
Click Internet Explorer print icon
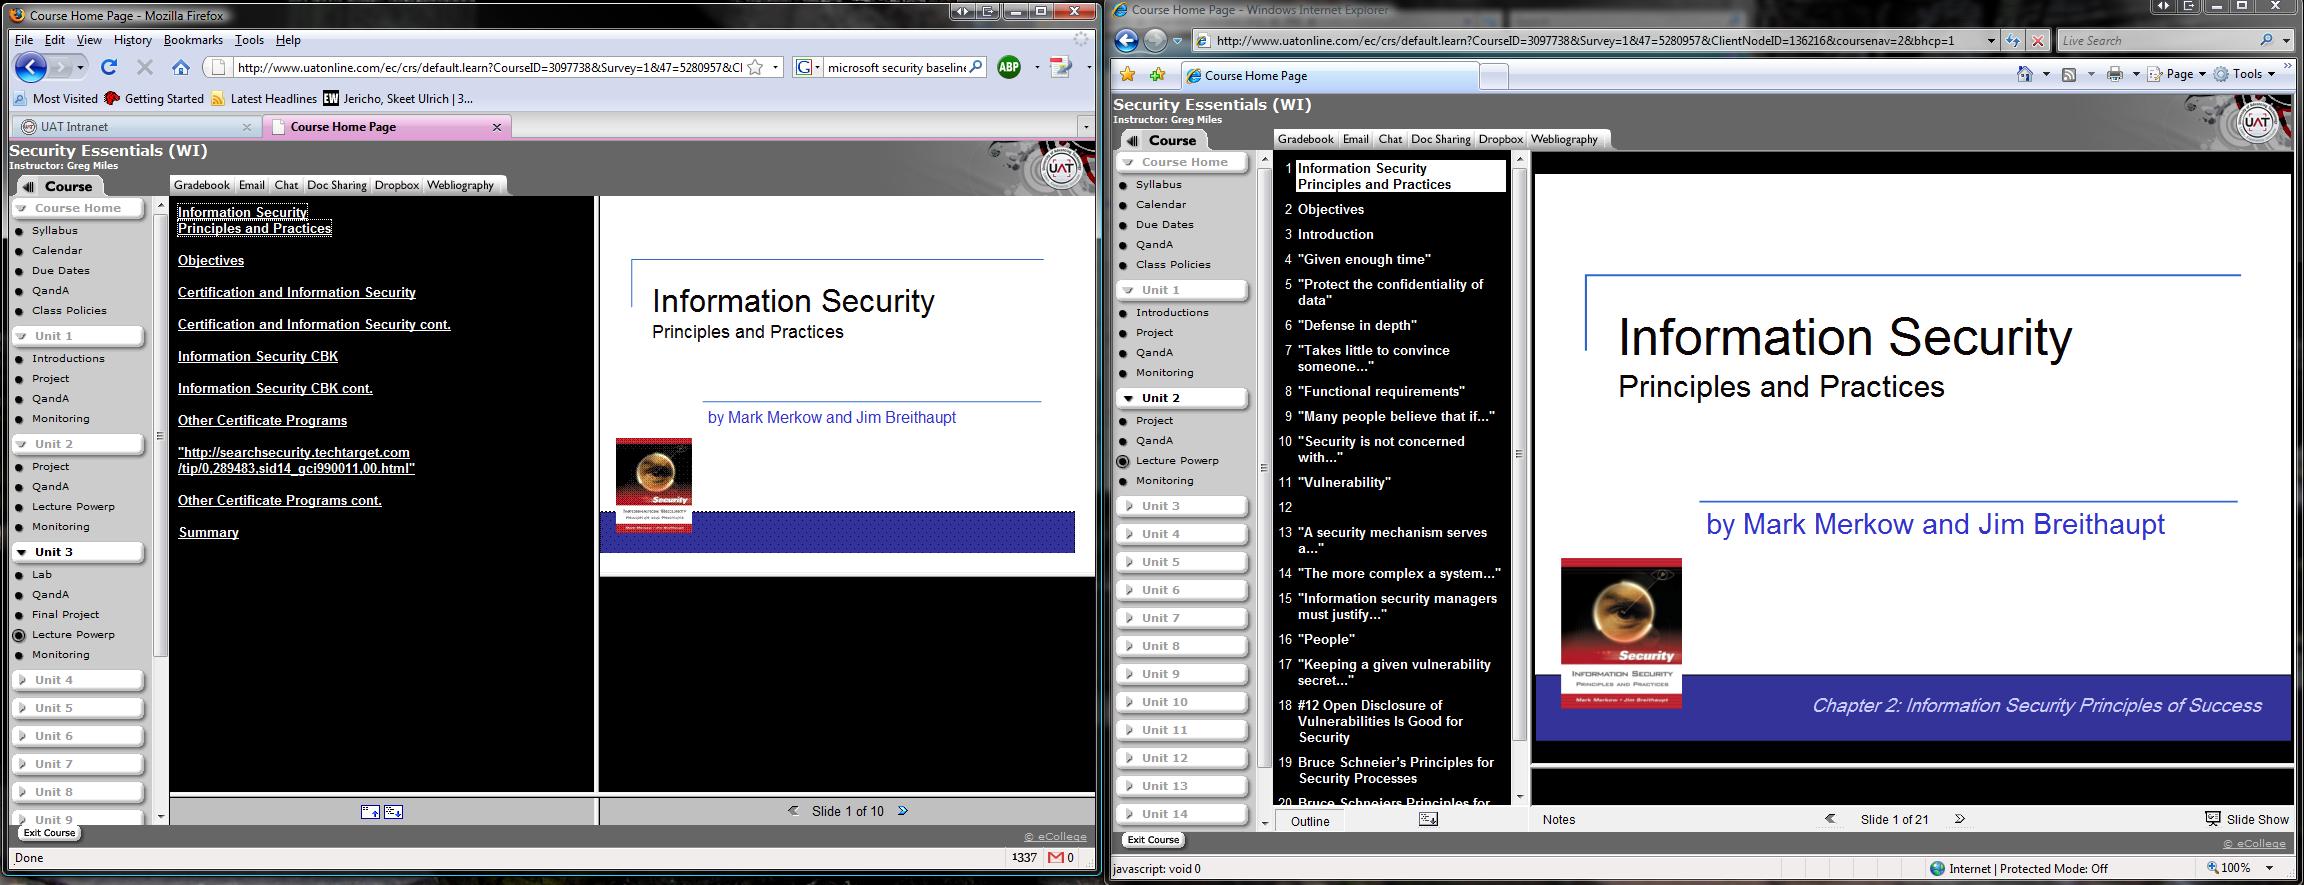coord(2114,74)
